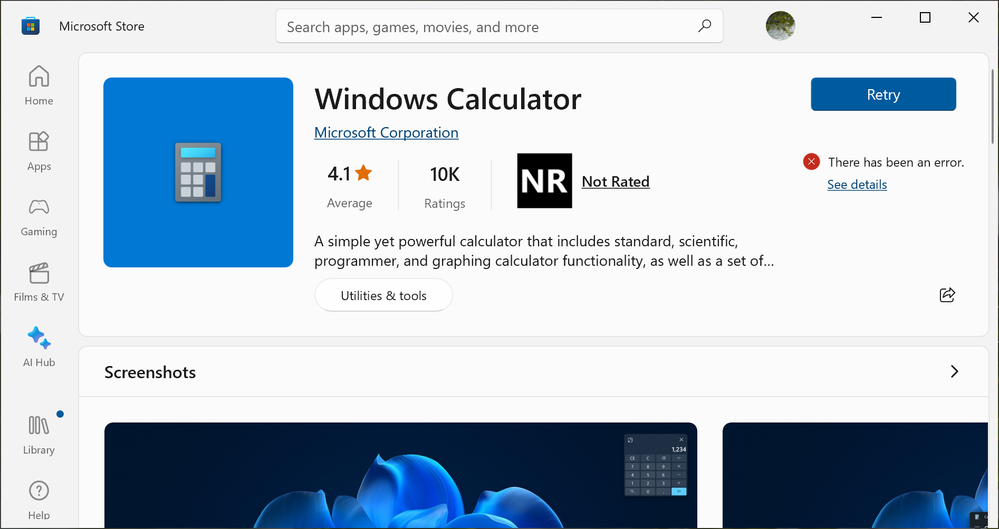Click the Screenshots heading

click(150, 372)
